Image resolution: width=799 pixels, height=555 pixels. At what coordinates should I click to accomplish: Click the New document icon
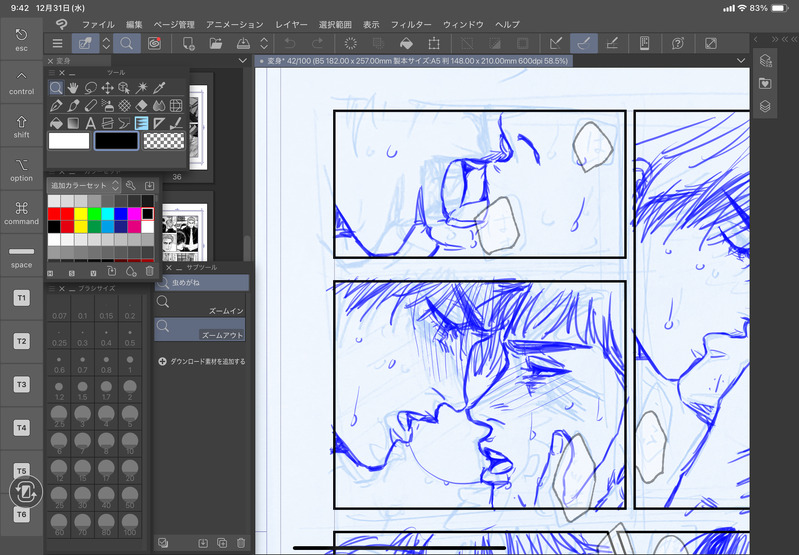pyautogui.click(x=188, y=43)
